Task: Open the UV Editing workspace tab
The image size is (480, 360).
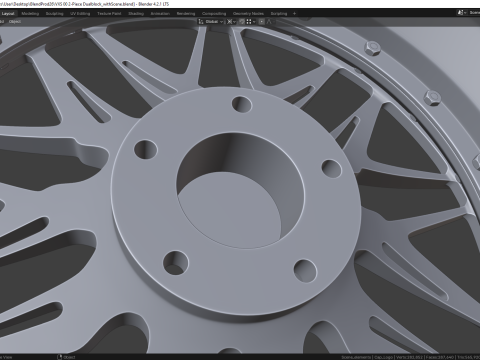Action: [80, 14]
